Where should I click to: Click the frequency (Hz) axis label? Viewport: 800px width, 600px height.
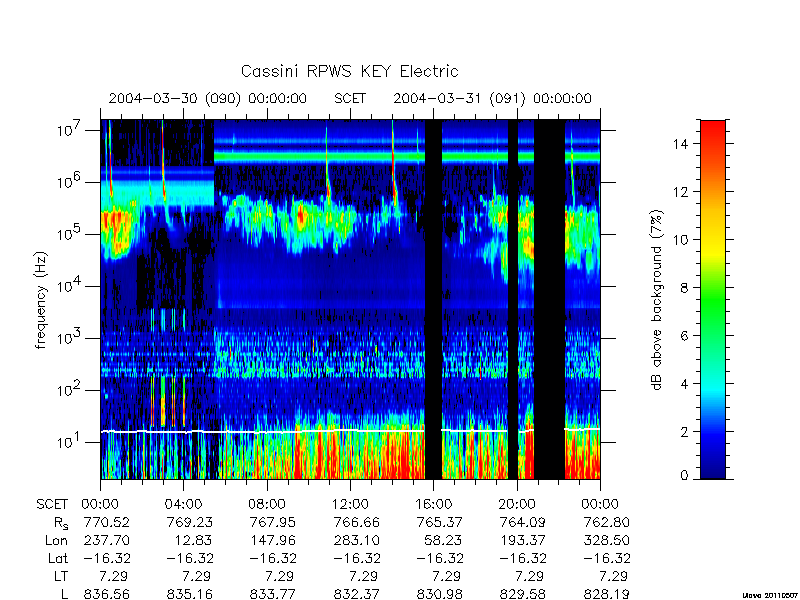pyautogui.click(x=41, y=300)
